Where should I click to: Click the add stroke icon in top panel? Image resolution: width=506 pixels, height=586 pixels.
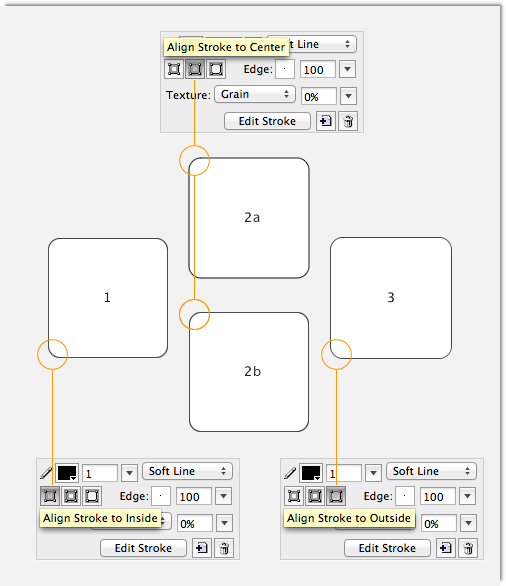click(326, 121)
